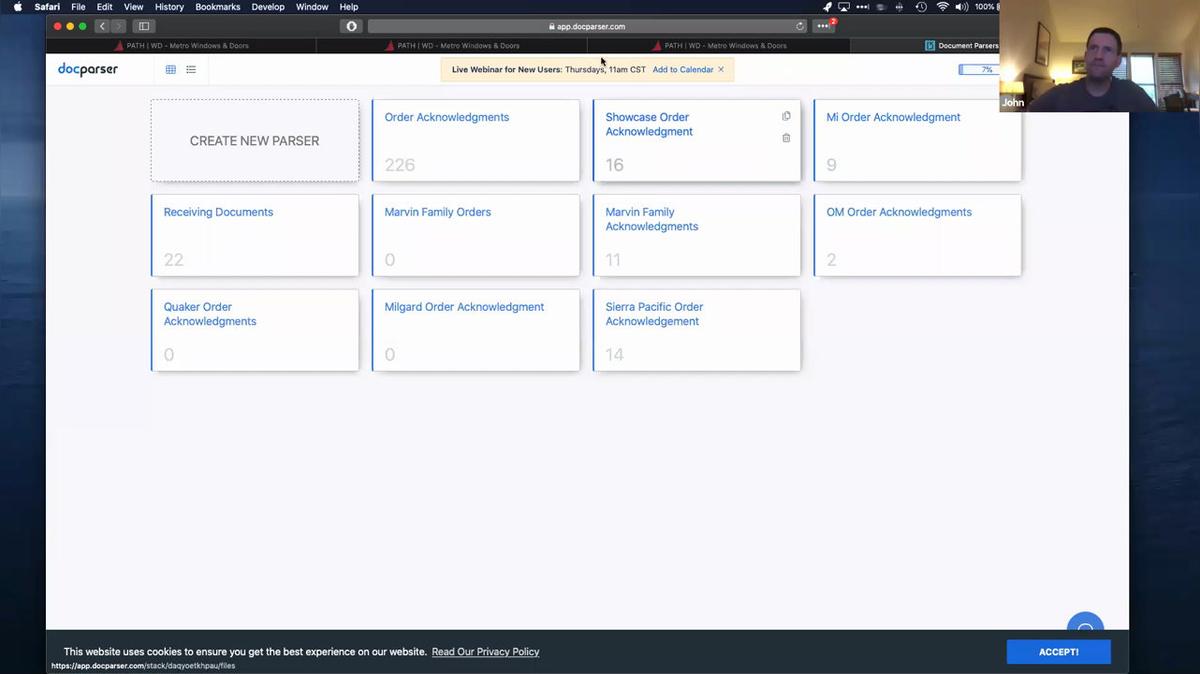Open Read Our Privacy Policy link
This screenshot has height=674, width=1200.
coord(485,652)
